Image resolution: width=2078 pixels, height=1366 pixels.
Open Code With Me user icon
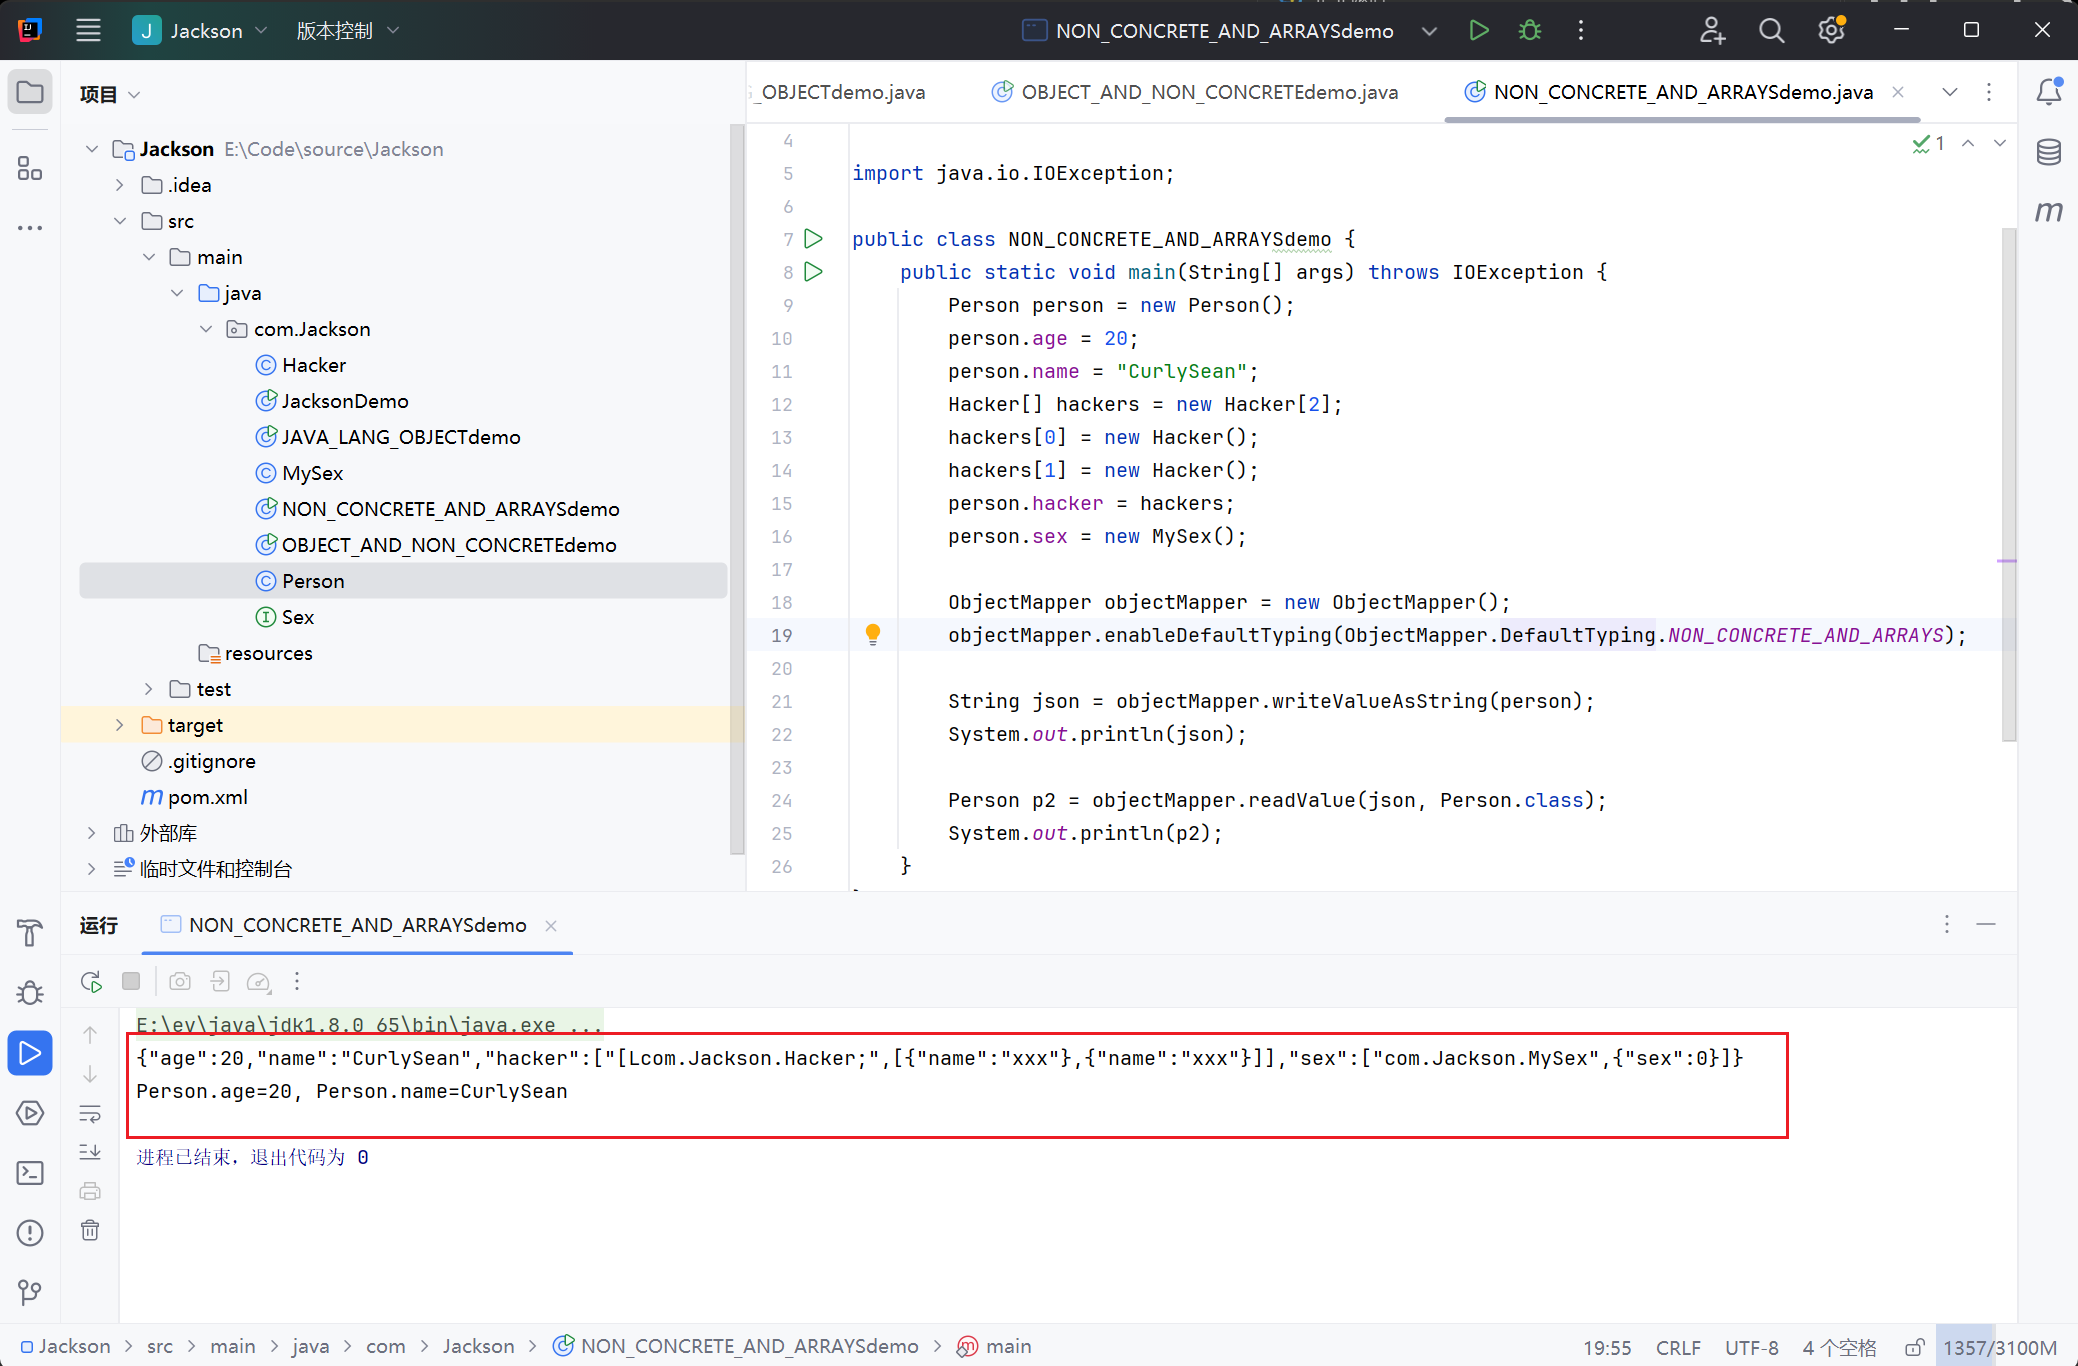tap(1712, 30)
